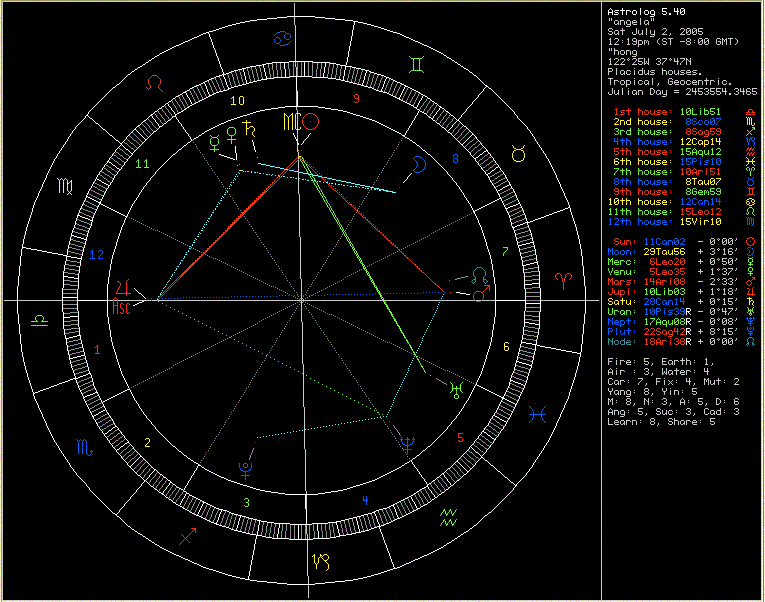
Task: Click house number 9 in the wheel
Action: (x=356, y=99)
